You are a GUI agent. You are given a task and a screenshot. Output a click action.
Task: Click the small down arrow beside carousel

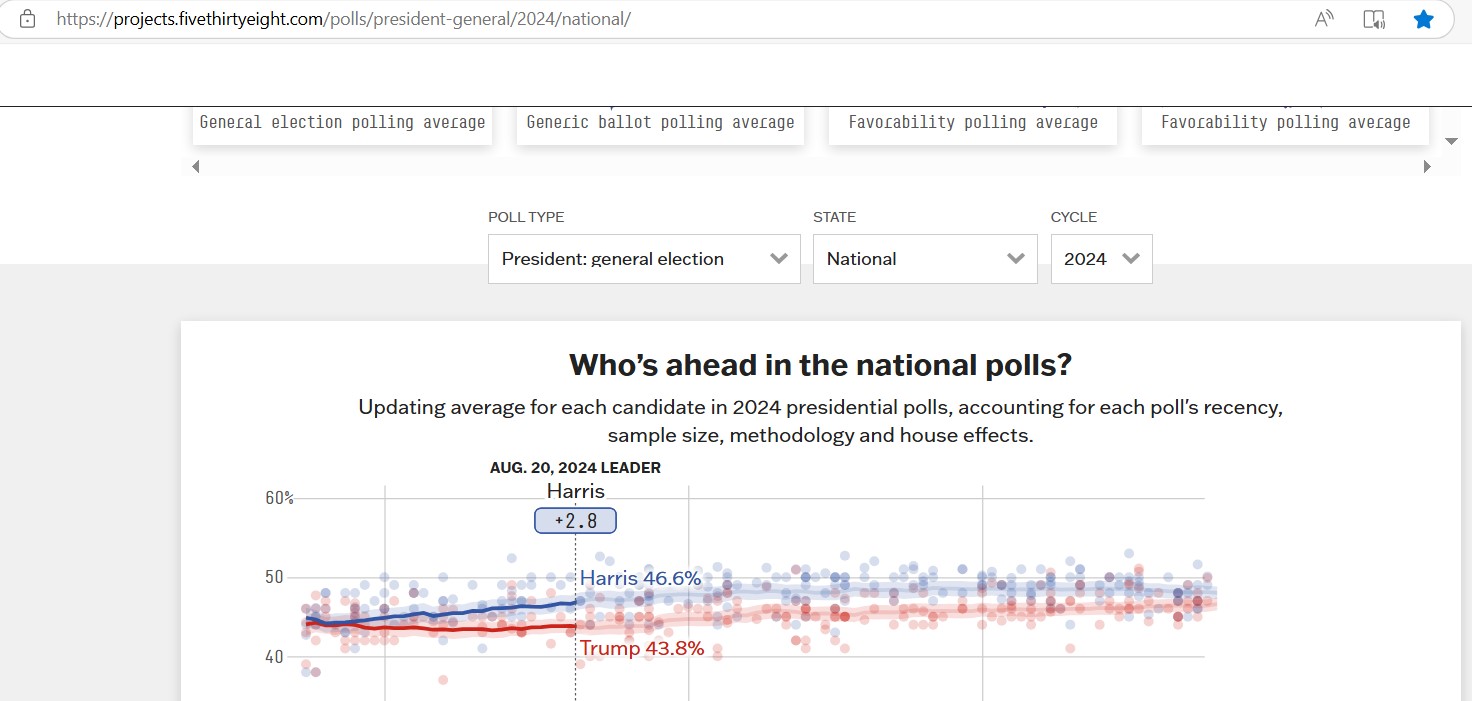click(x=1452, y=141)
